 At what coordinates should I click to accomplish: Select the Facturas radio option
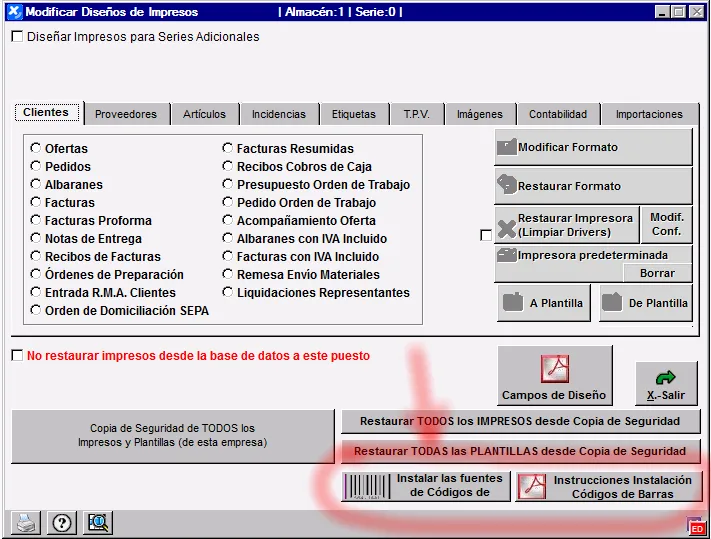[37, 203]
